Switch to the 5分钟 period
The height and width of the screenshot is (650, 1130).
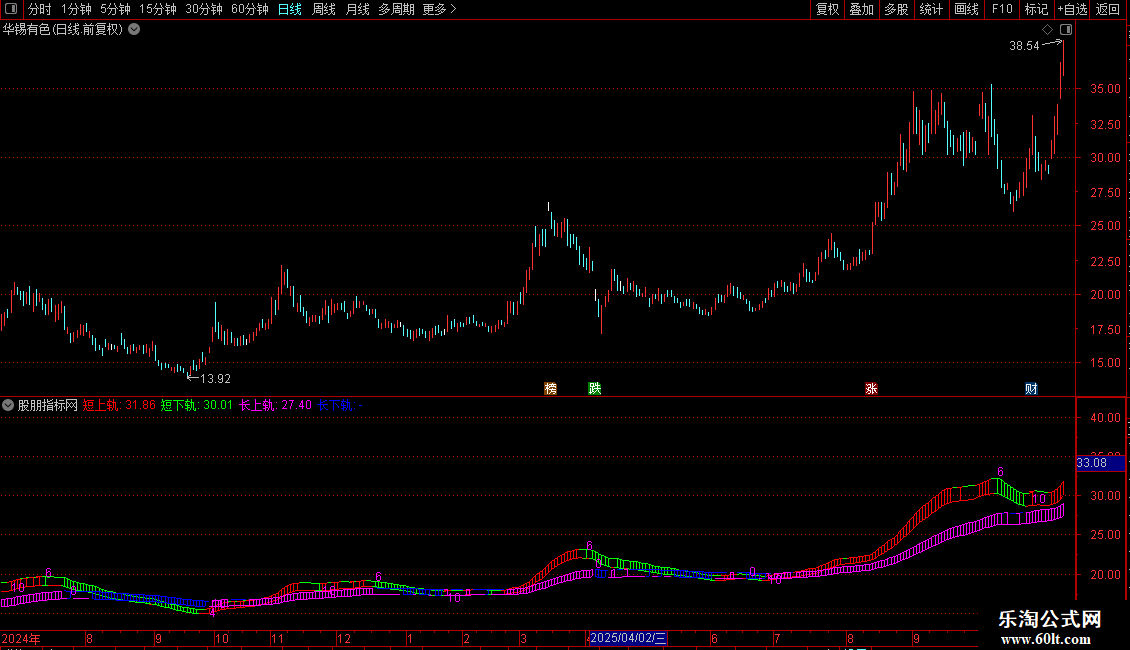115,9
